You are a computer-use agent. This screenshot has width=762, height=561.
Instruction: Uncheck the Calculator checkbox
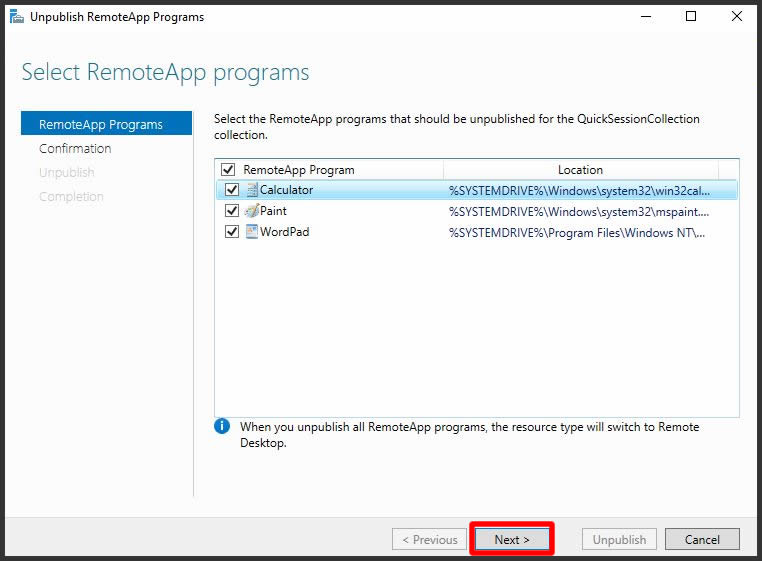pos(232,190)
